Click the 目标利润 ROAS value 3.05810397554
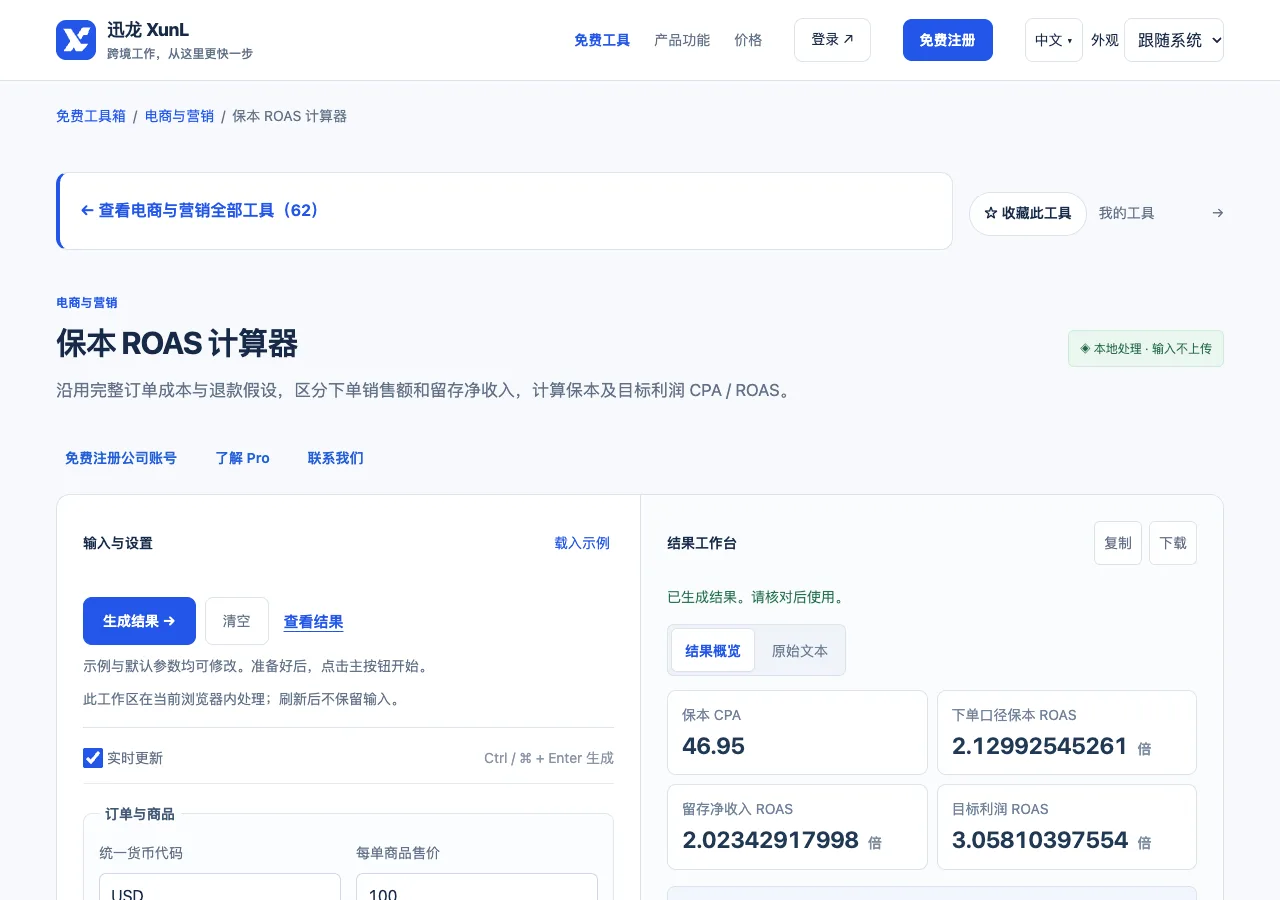Screen dimensions: 1280x900 [x=1040, y=840]
